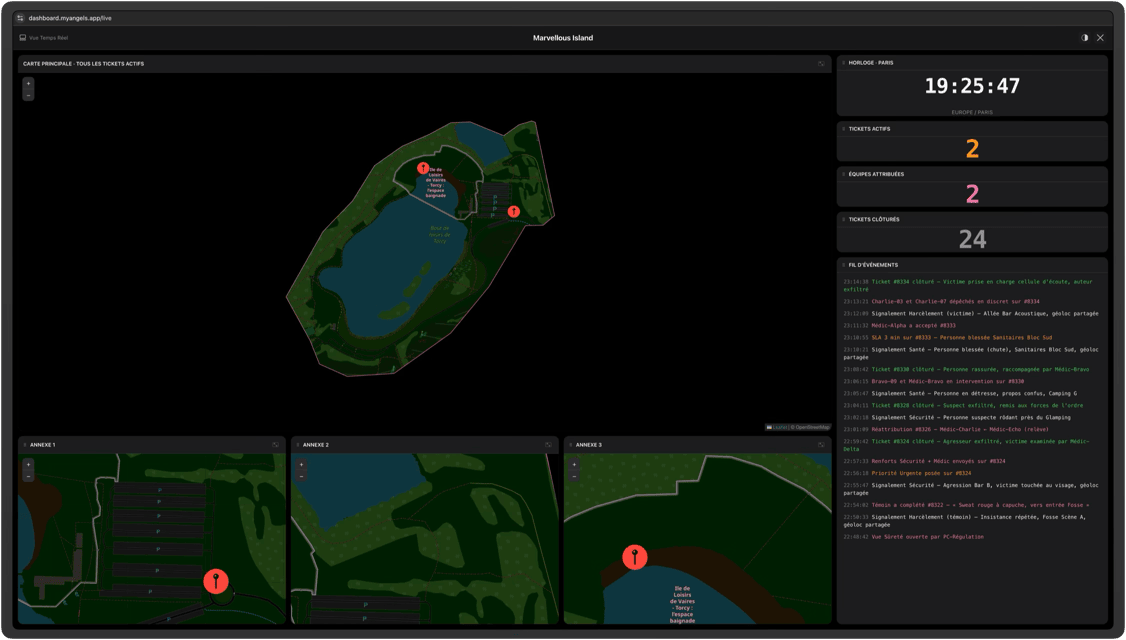Zoom out on the Annexe 2 map

point(302,476)
